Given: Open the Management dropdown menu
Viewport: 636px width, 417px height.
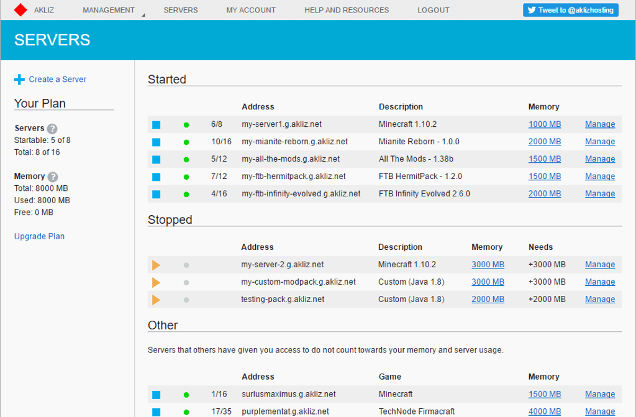Looking at the screenshot, I should point(112,9).
